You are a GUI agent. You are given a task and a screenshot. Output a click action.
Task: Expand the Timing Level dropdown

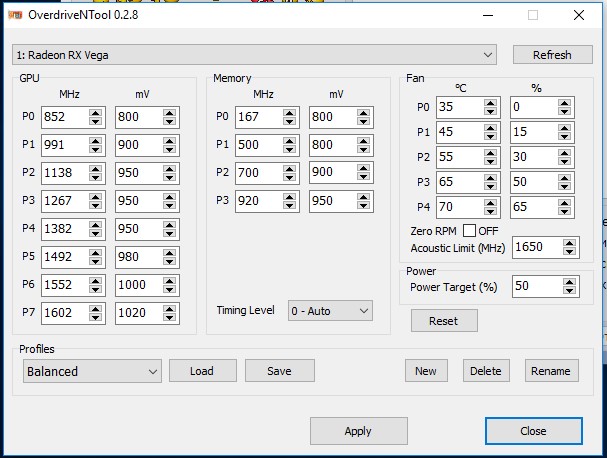point(330,310)
